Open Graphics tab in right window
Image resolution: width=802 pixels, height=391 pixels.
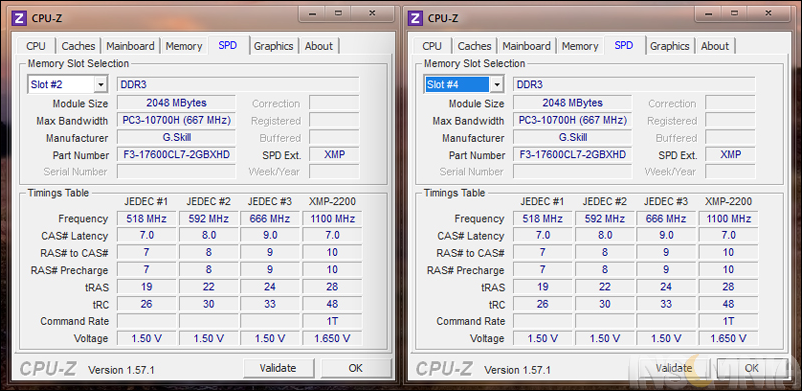click(670, 46)
